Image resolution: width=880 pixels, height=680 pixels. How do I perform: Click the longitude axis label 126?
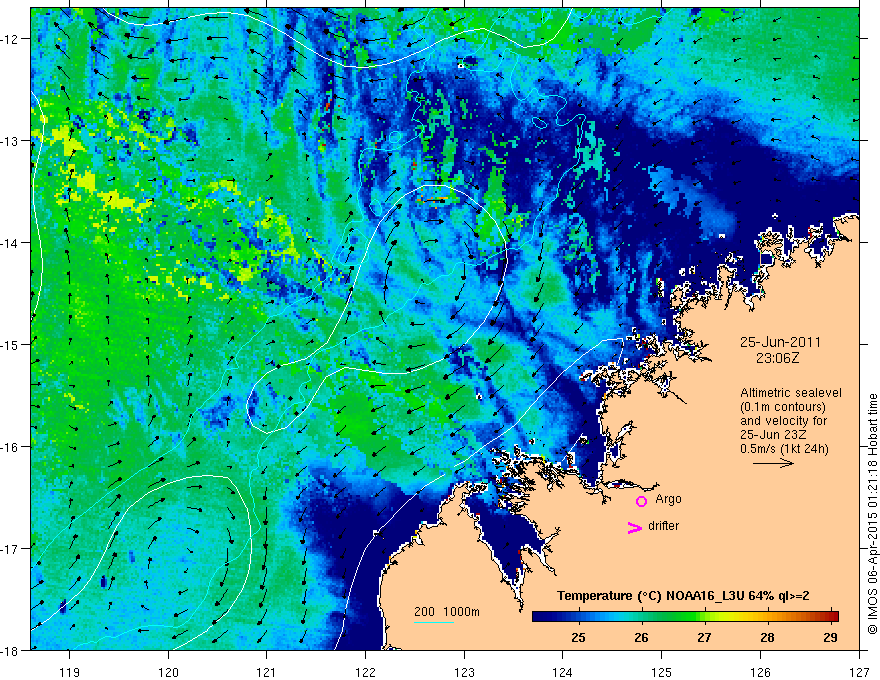[760, 672]
